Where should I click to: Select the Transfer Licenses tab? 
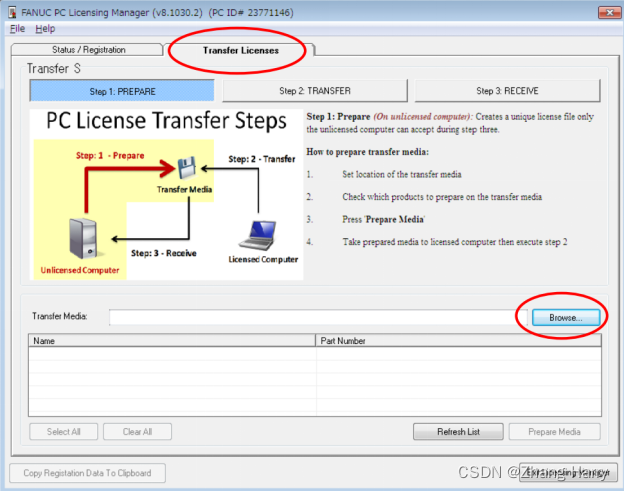coord(240,50)
